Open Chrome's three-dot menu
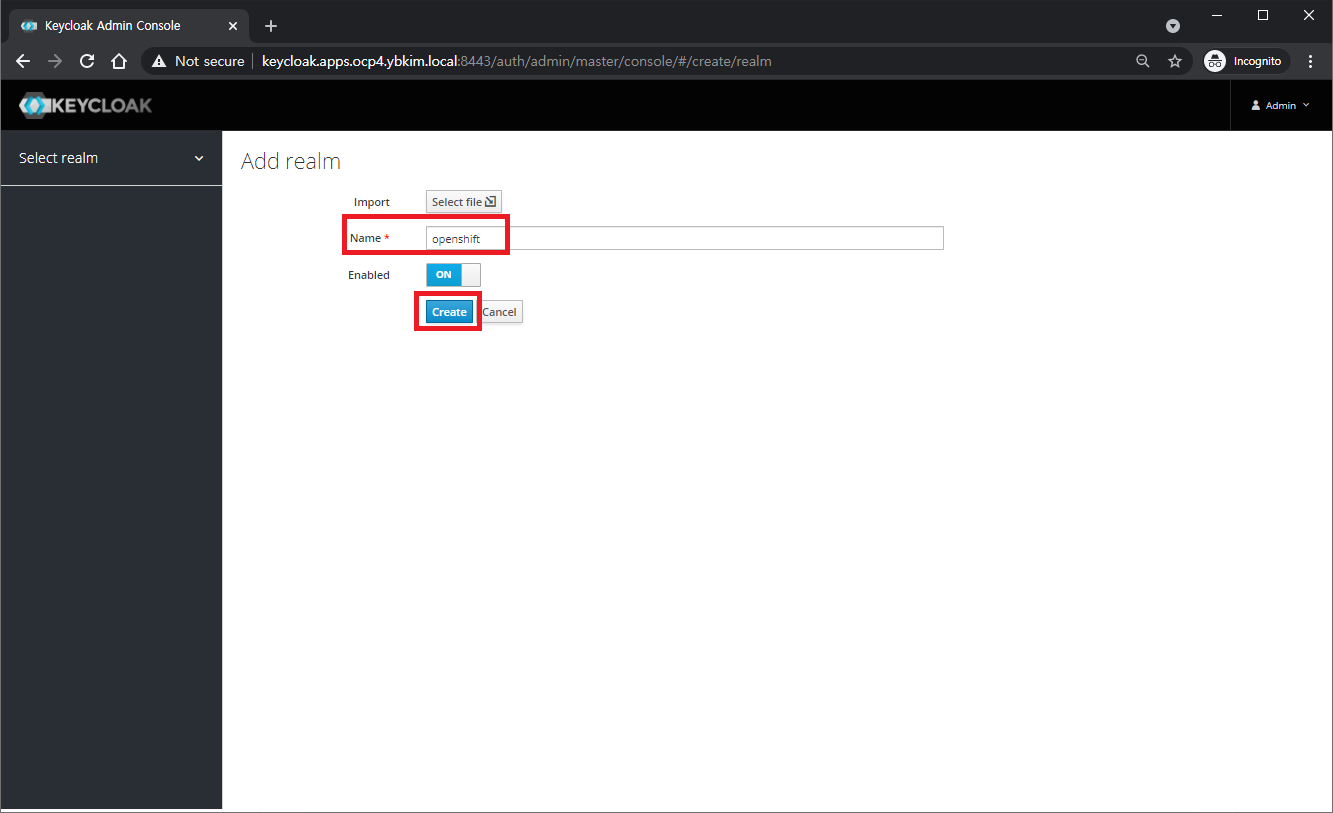1333x813 pixels. (1311, 61)
